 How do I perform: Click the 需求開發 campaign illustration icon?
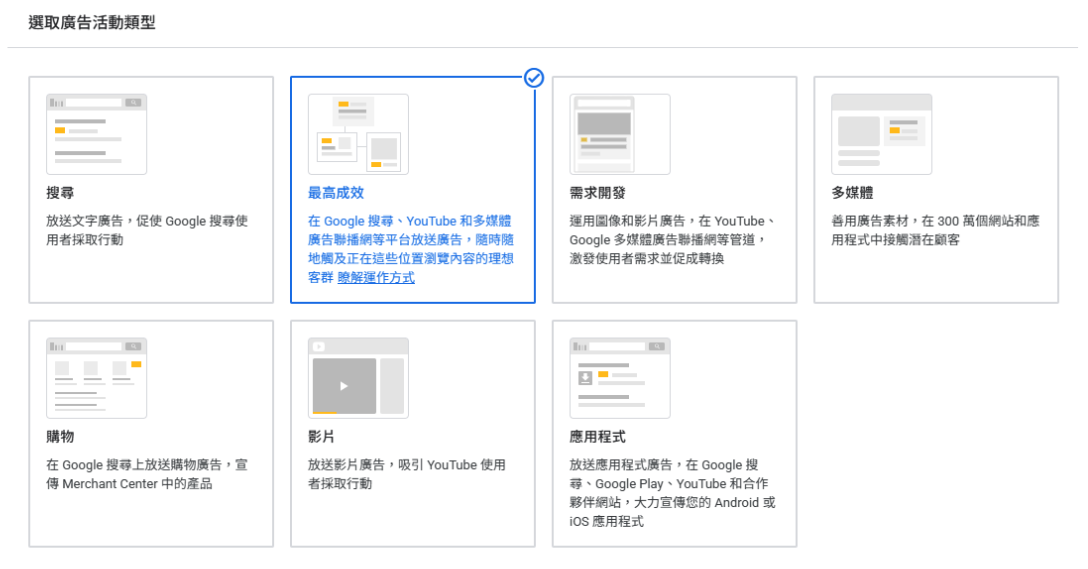click(620, 134)
